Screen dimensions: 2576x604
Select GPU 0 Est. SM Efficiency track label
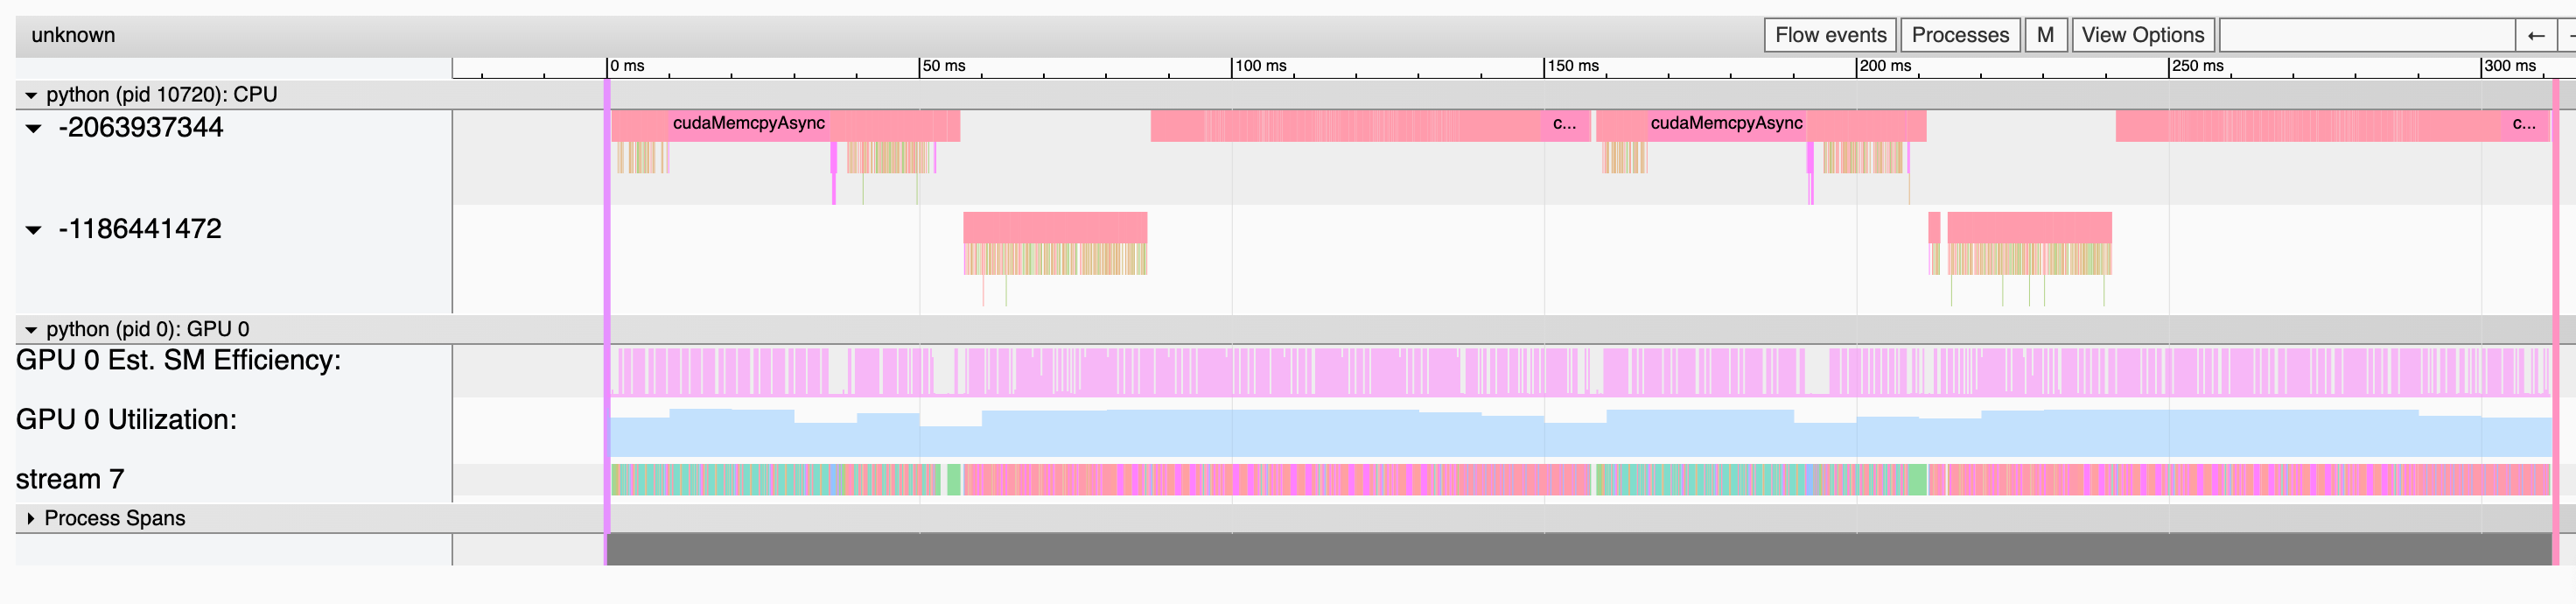click(179, 360)
